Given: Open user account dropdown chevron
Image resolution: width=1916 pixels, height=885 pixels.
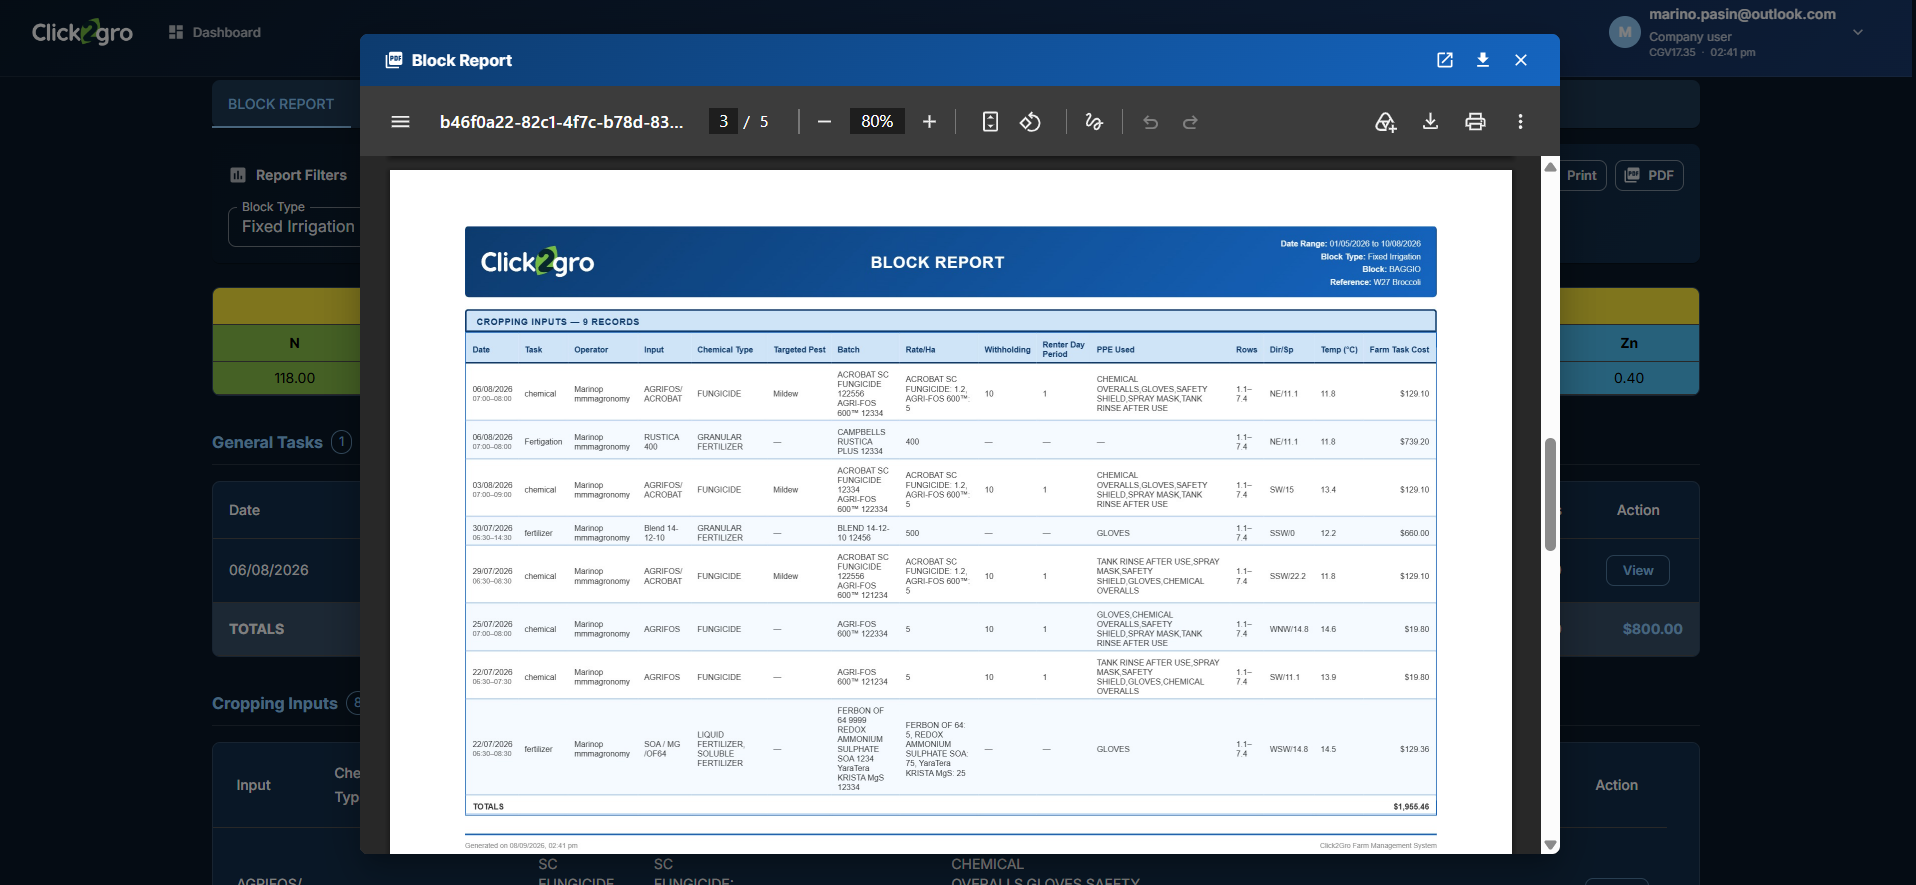Looking at the screenshot, I should point(1857,32).
